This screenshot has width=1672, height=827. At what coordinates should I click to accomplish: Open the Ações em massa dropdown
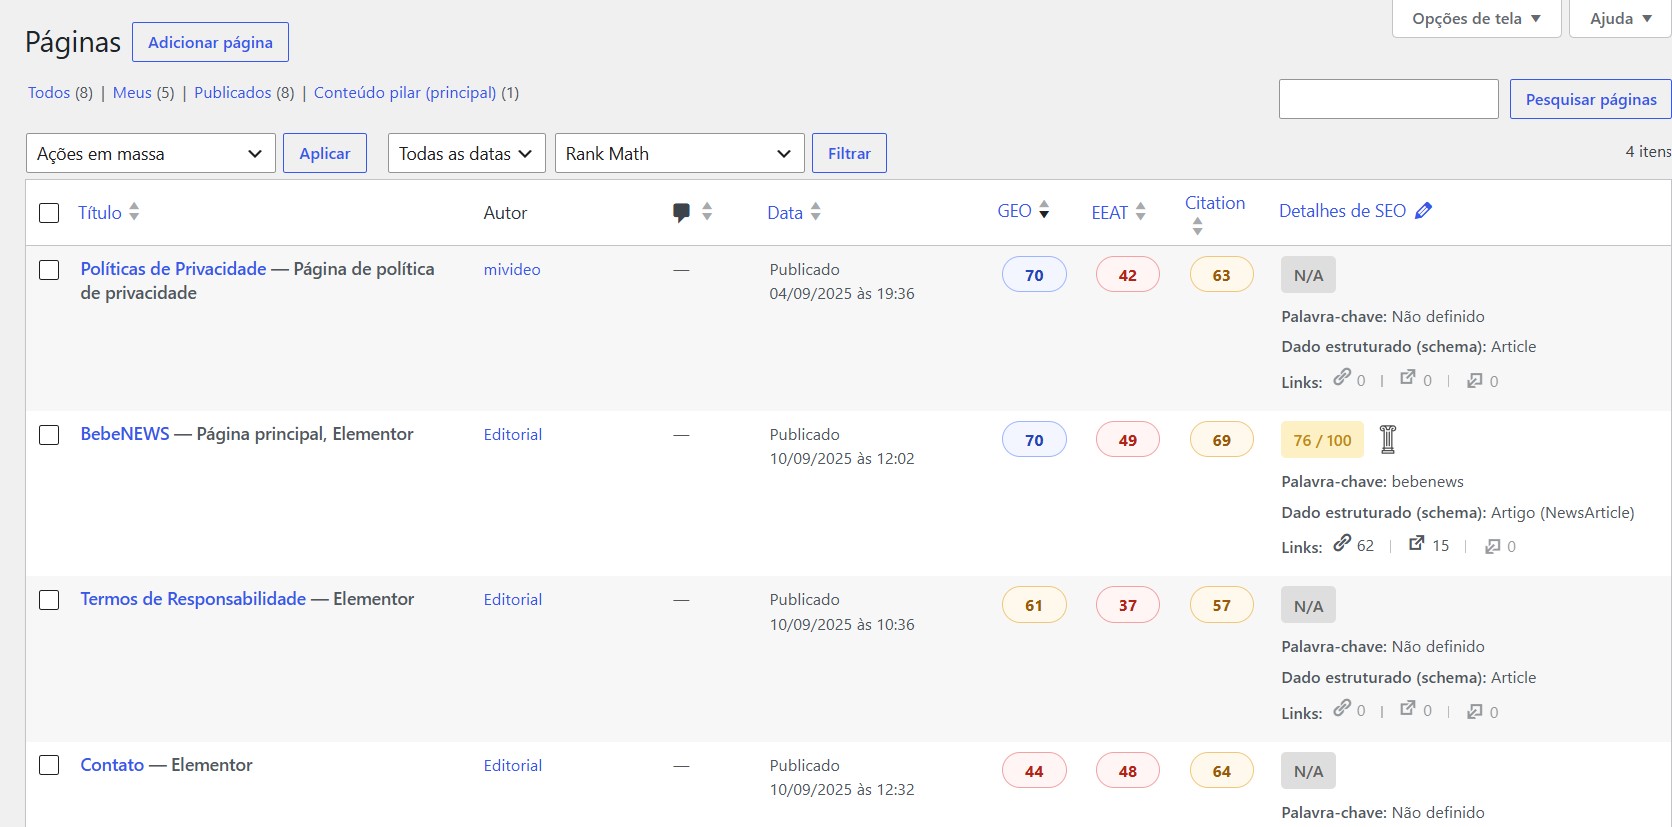(x=151, y=153)
